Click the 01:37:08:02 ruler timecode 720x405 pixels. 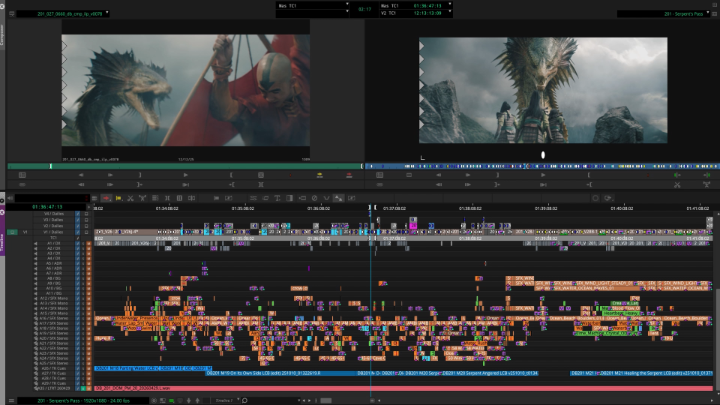coord(394,208)
